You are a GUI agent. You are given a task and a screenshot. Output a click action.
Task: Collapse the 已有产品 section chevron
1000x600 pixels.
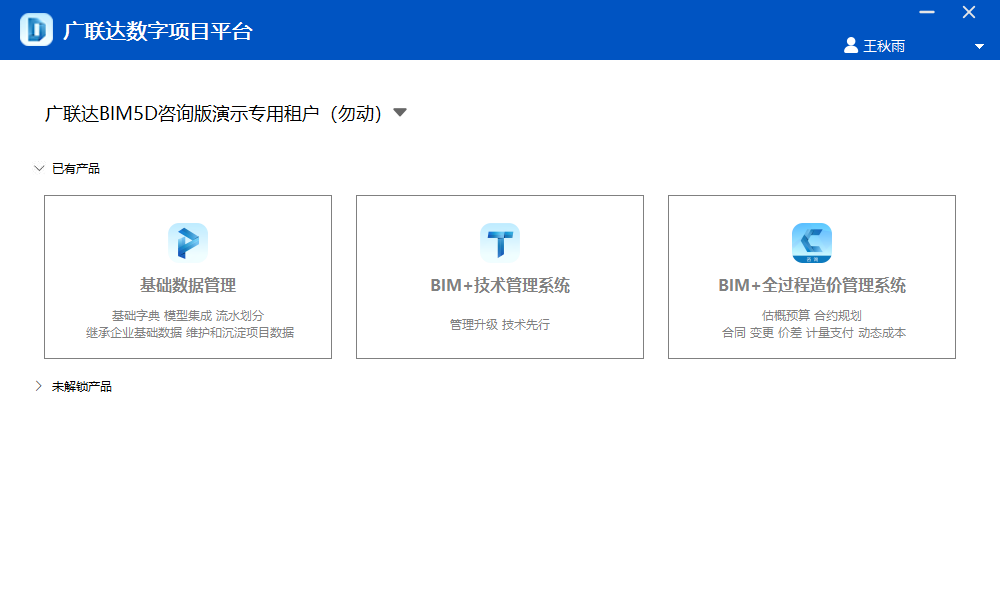tap(39, 168)
